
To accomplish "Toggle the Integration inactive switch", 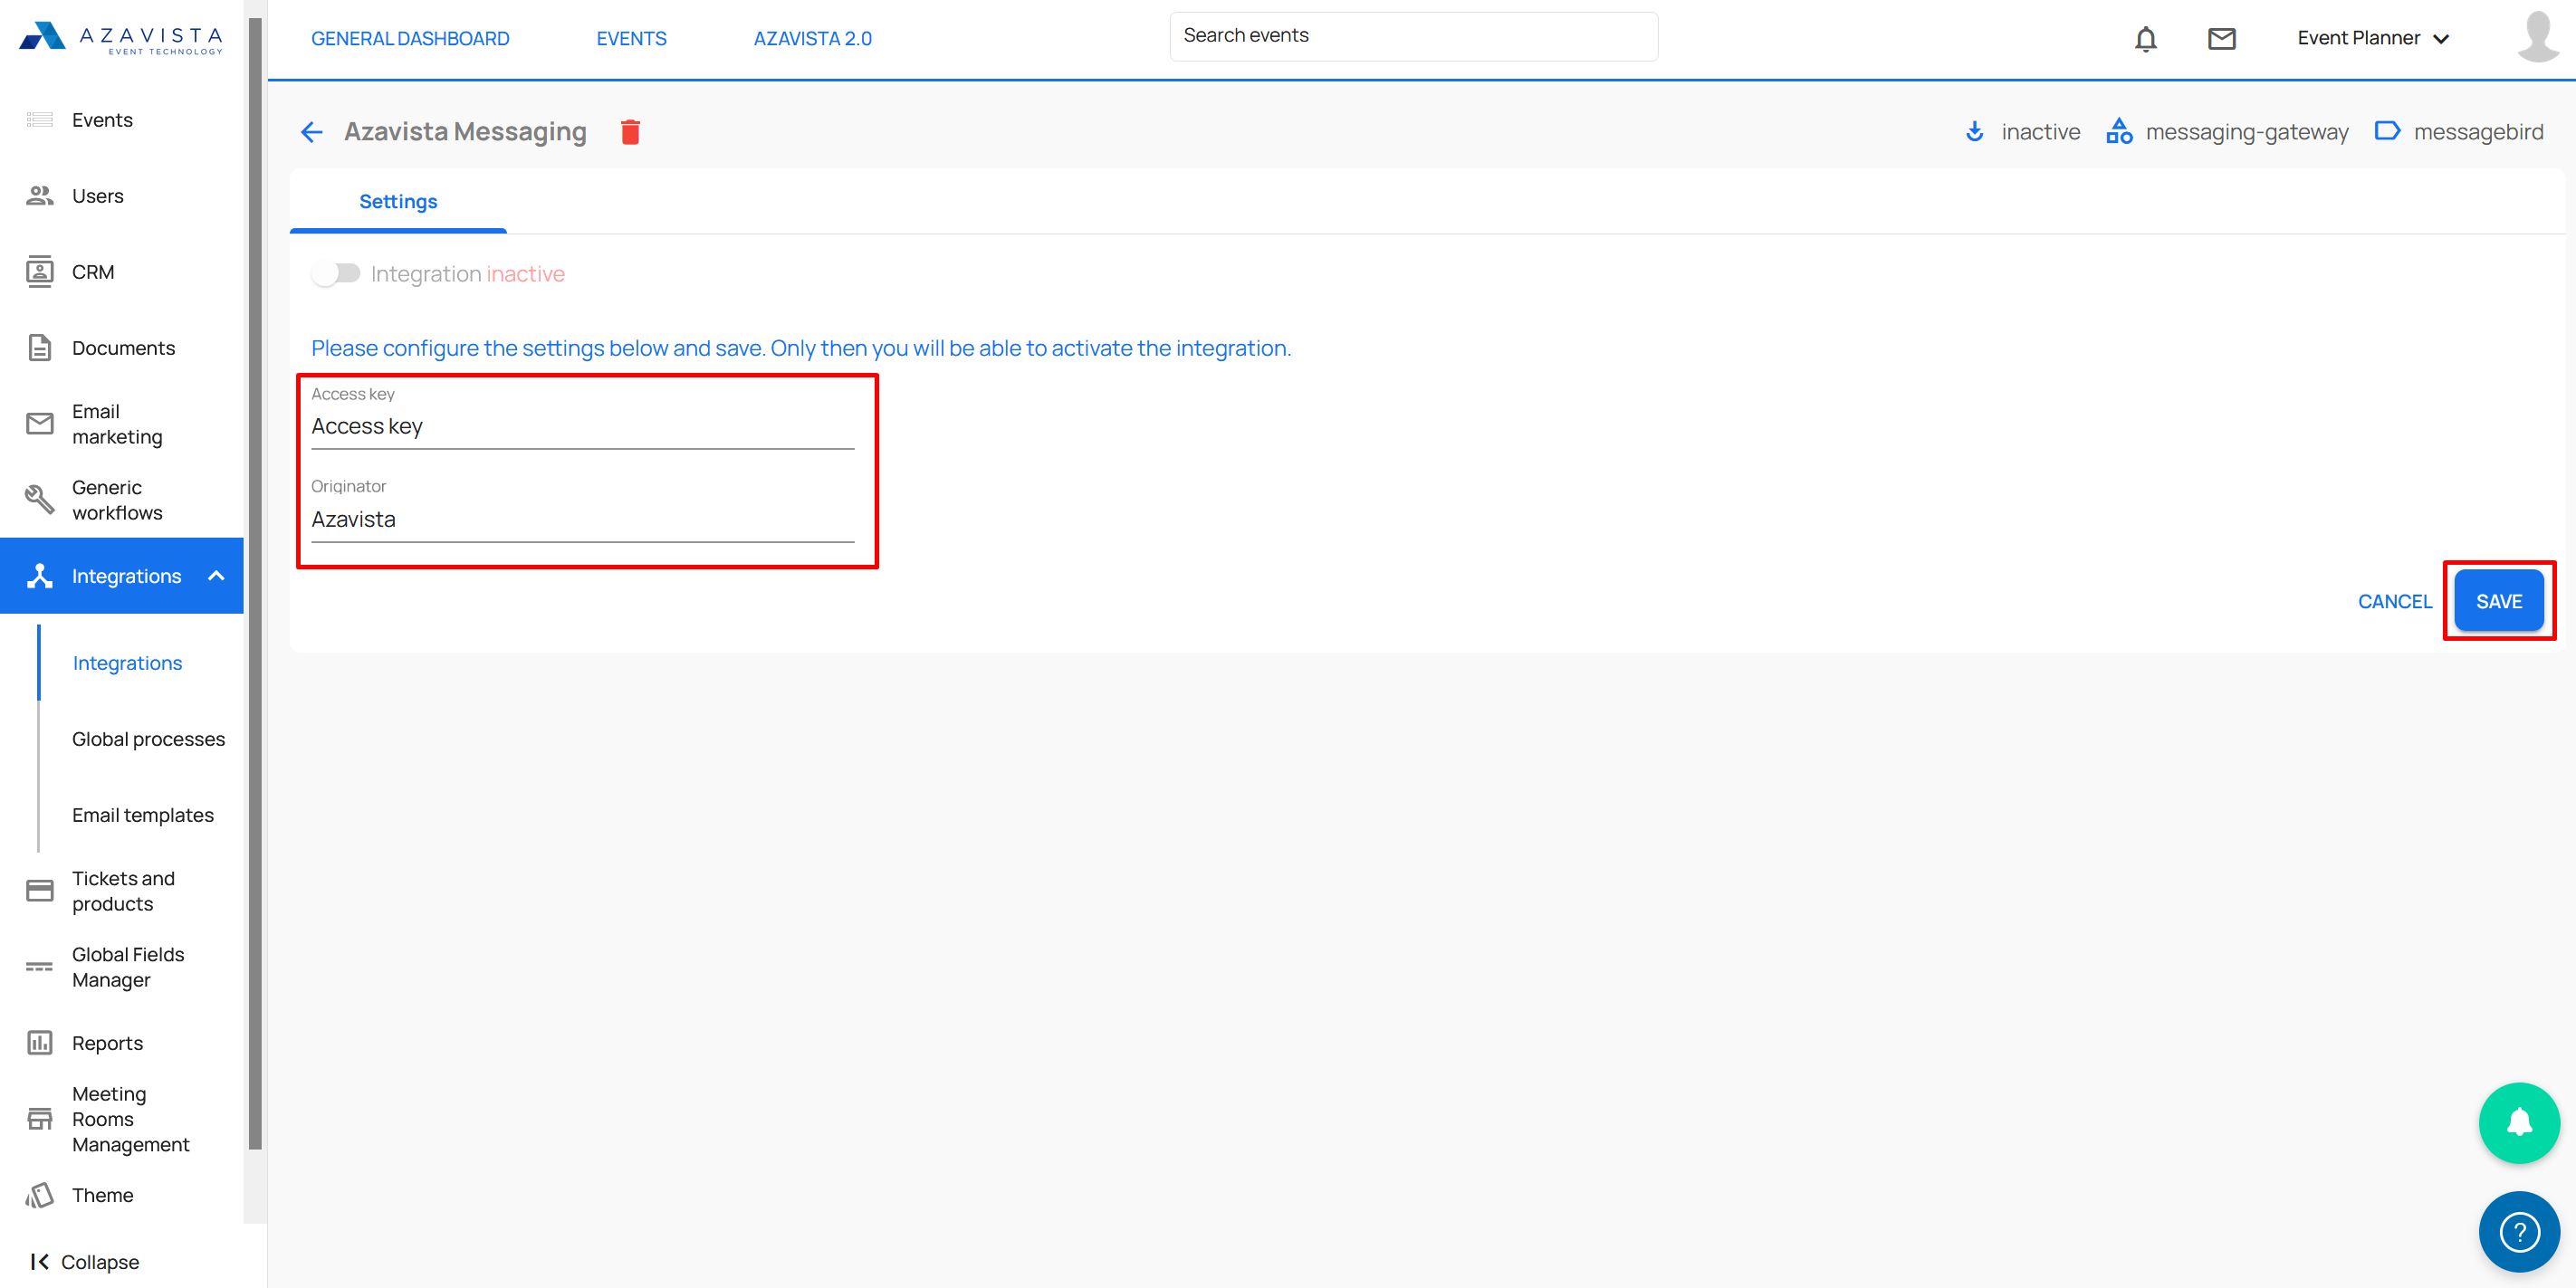I will pos(336,273).
